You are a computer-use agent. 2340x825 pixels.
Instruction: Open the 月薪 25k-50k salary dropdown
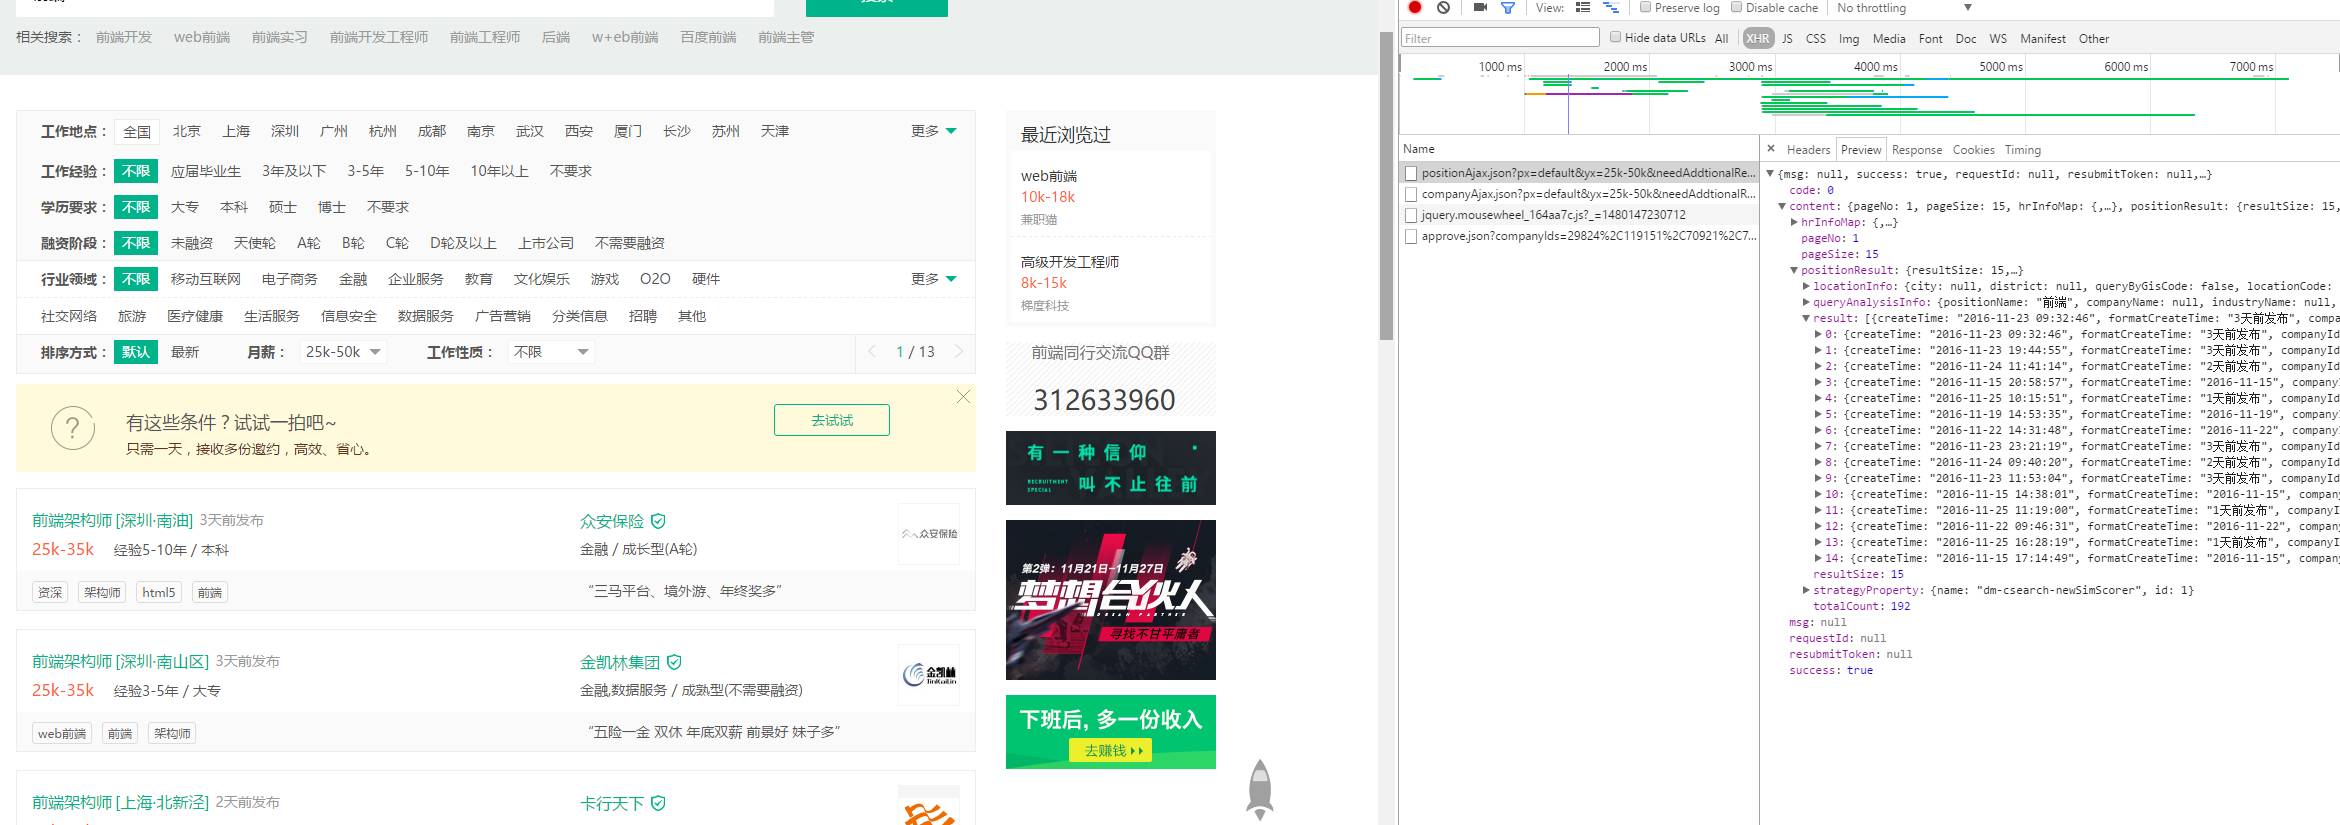pyautogui.click(x=343, y=352)
